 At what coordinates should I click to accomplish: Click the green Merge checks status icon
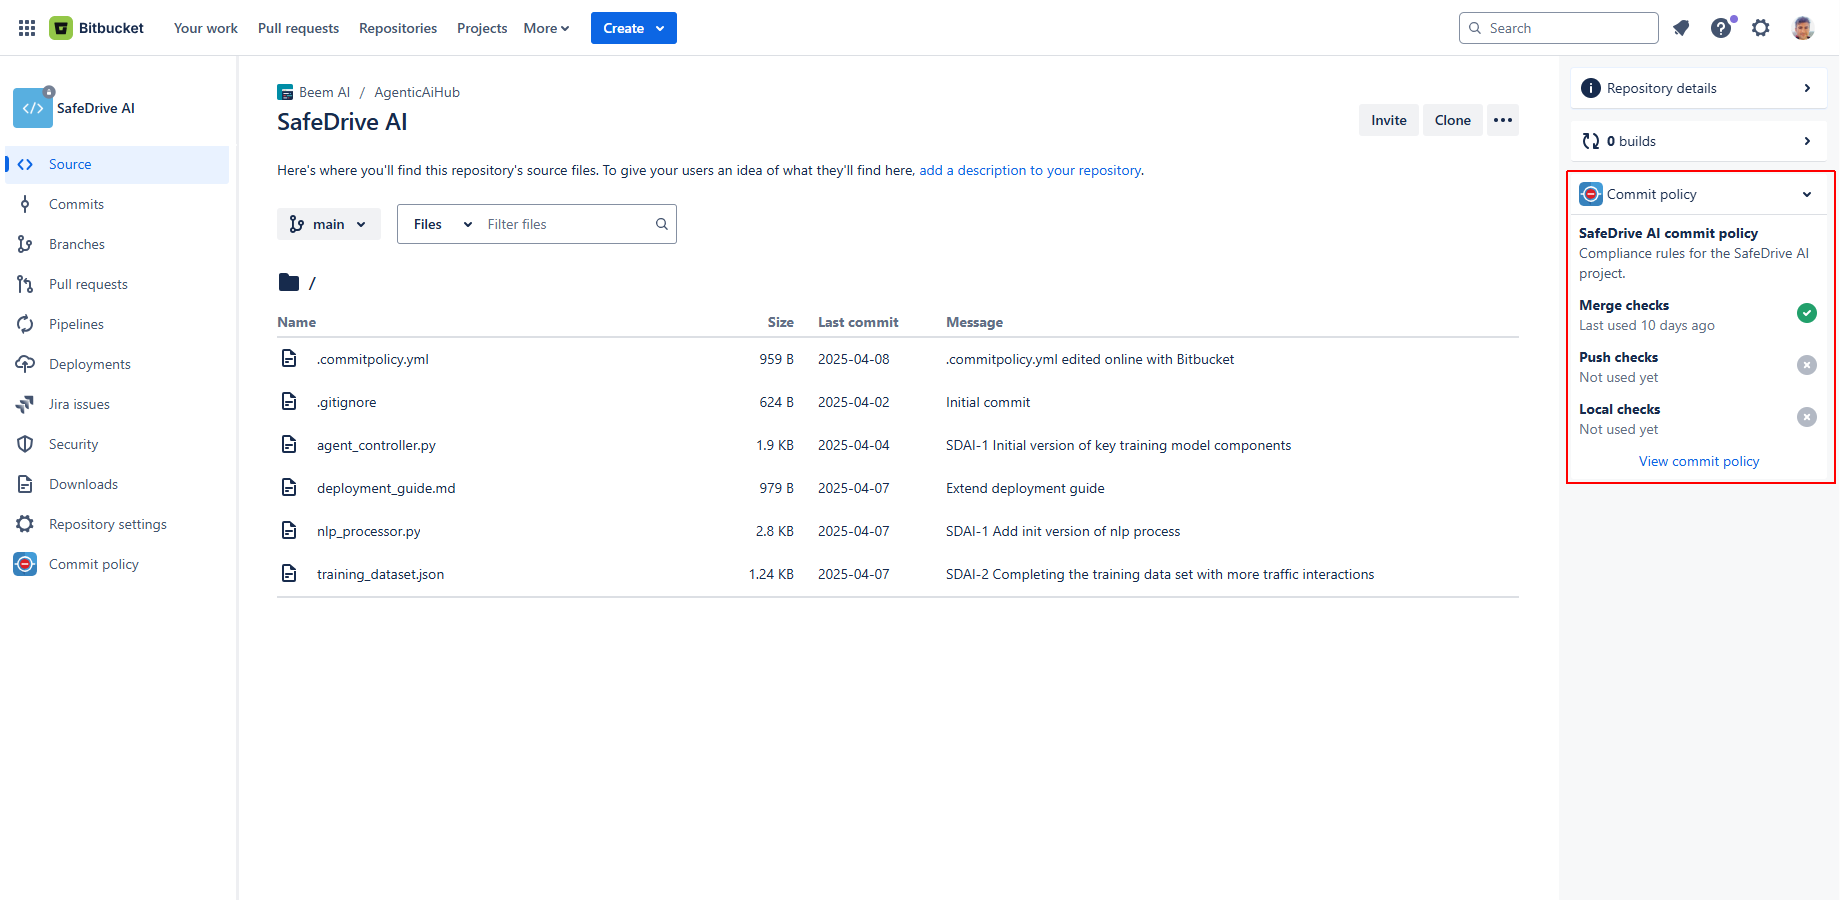click(x=1807, y=313)
